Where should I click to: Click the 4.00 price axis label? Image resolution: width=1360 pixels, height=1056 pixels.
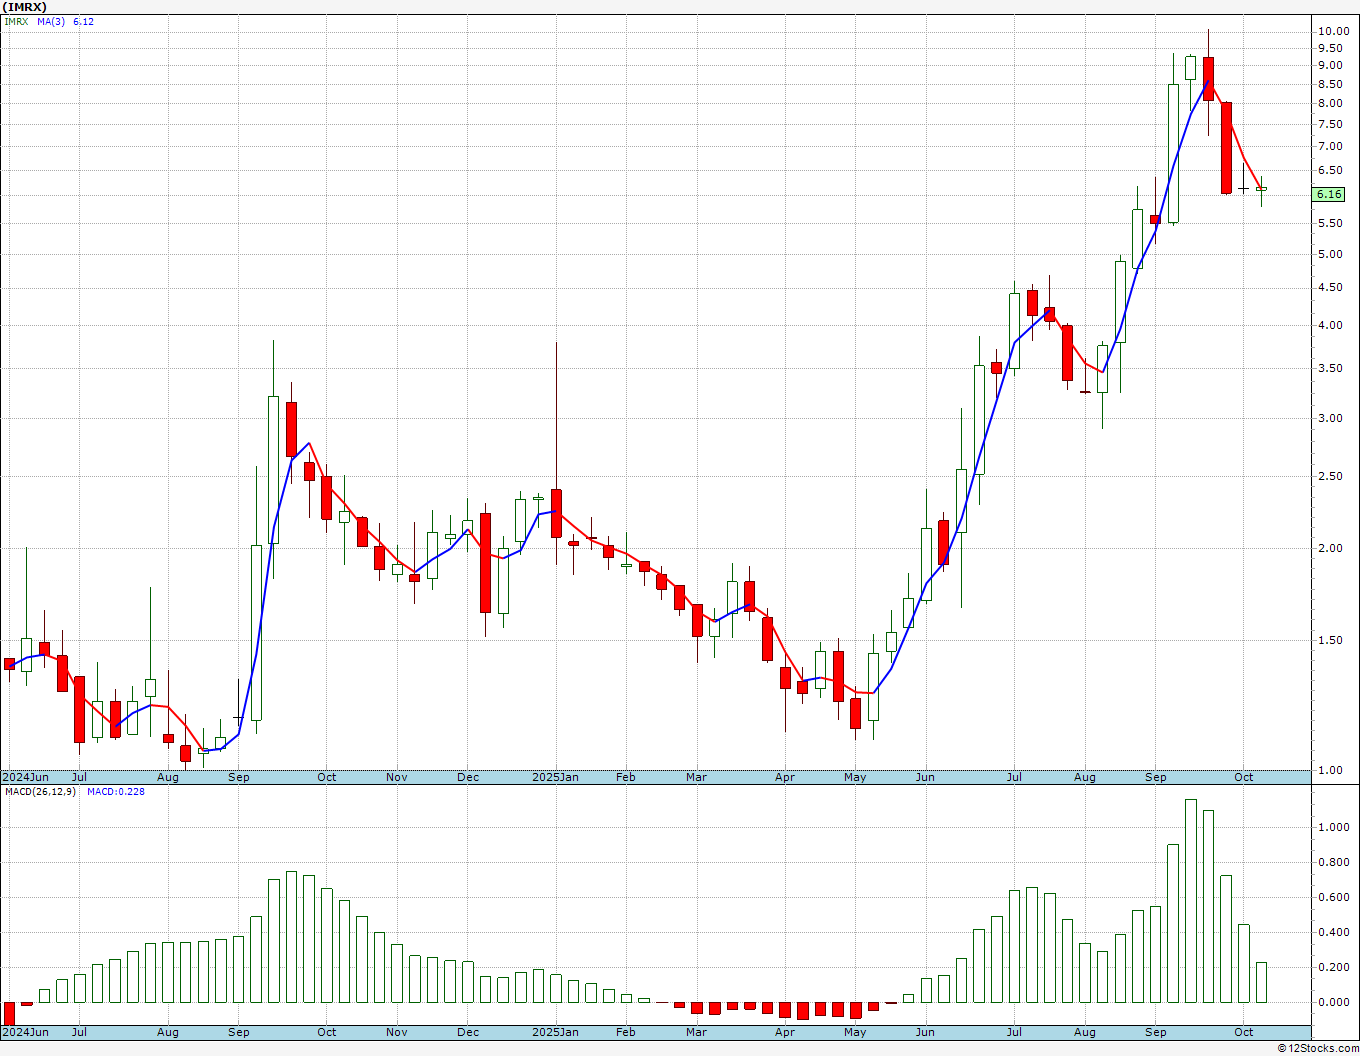[x=1331, y=325]
